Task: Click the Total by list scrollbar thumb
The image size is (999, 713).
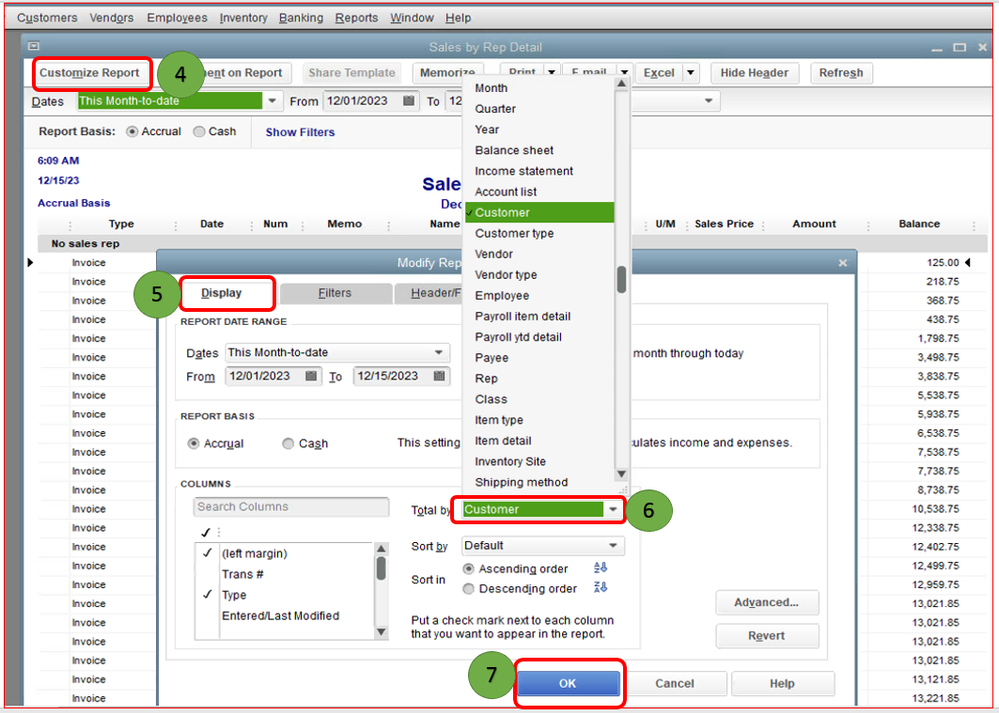Action: pyautogui.click(x=621, y=280)
